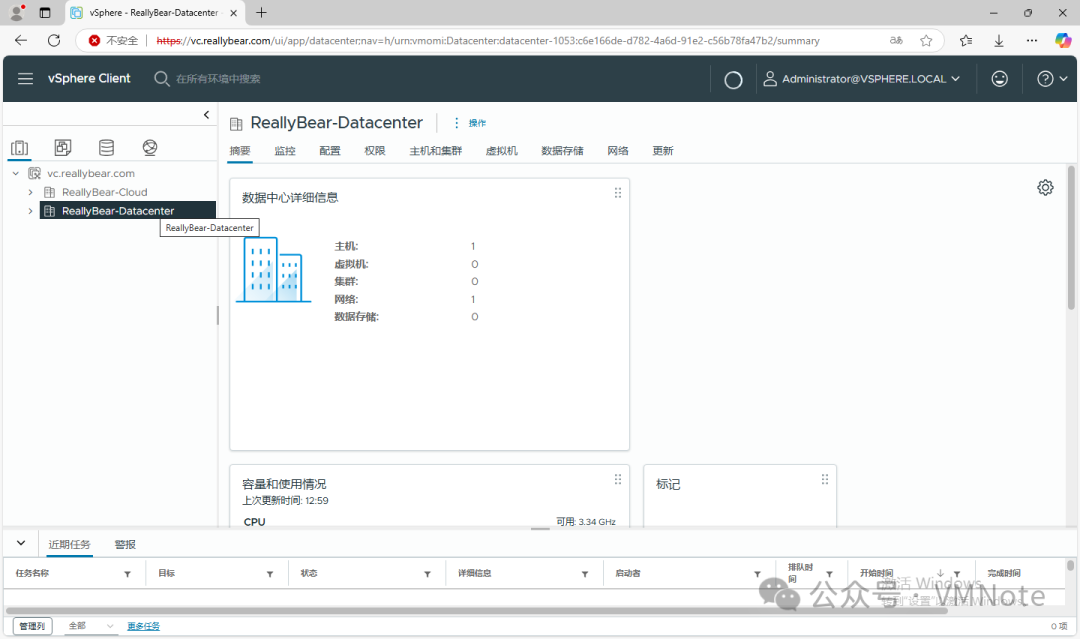1080x639 pixels.
Task: Click drag handle on 容量和使用情况 card
Action: click(x=618, y=479)
